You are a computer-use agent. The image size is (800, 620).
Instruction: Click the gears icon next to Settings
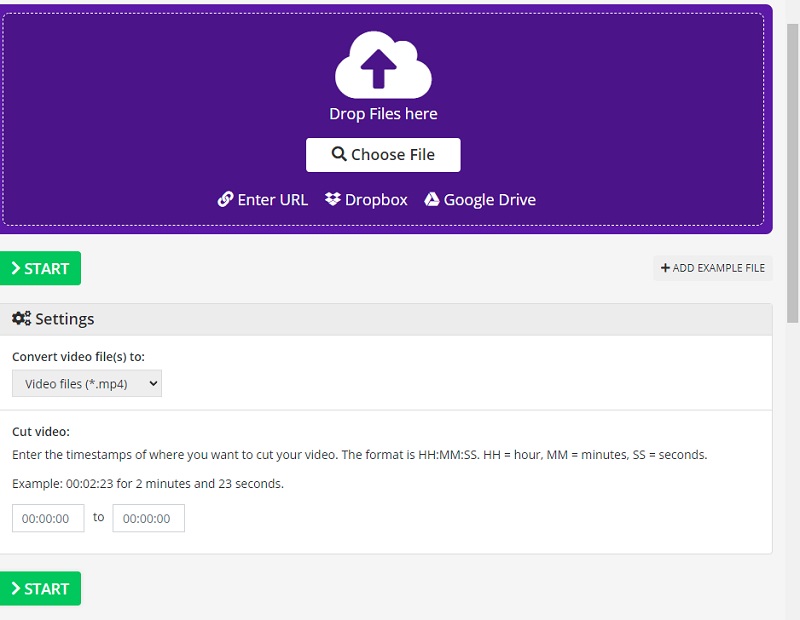tap(21, 319)
